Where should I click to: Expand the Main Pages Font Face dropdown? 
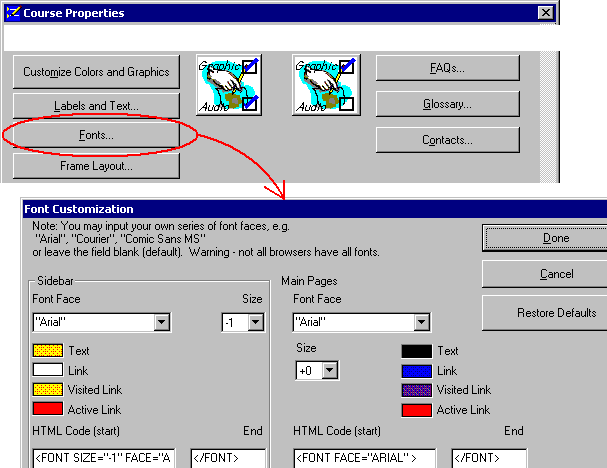422,322
